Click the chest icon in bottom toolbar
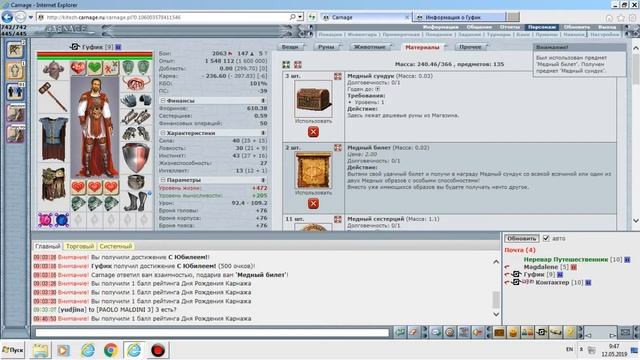Screen dimensions: 640x360 (x=499, y=333)
